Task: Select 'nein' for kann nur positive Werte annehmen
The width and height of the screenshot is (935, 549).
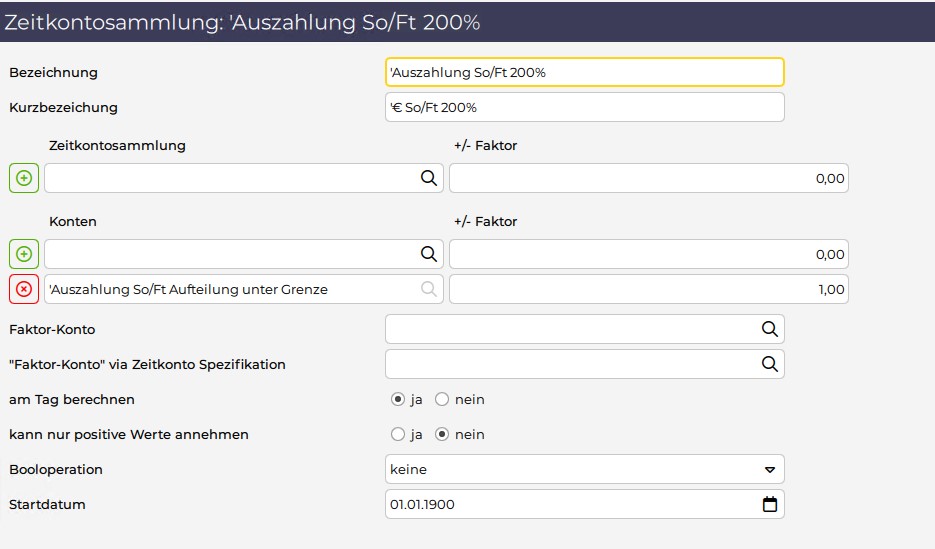Action: click(x=442, y=434)
